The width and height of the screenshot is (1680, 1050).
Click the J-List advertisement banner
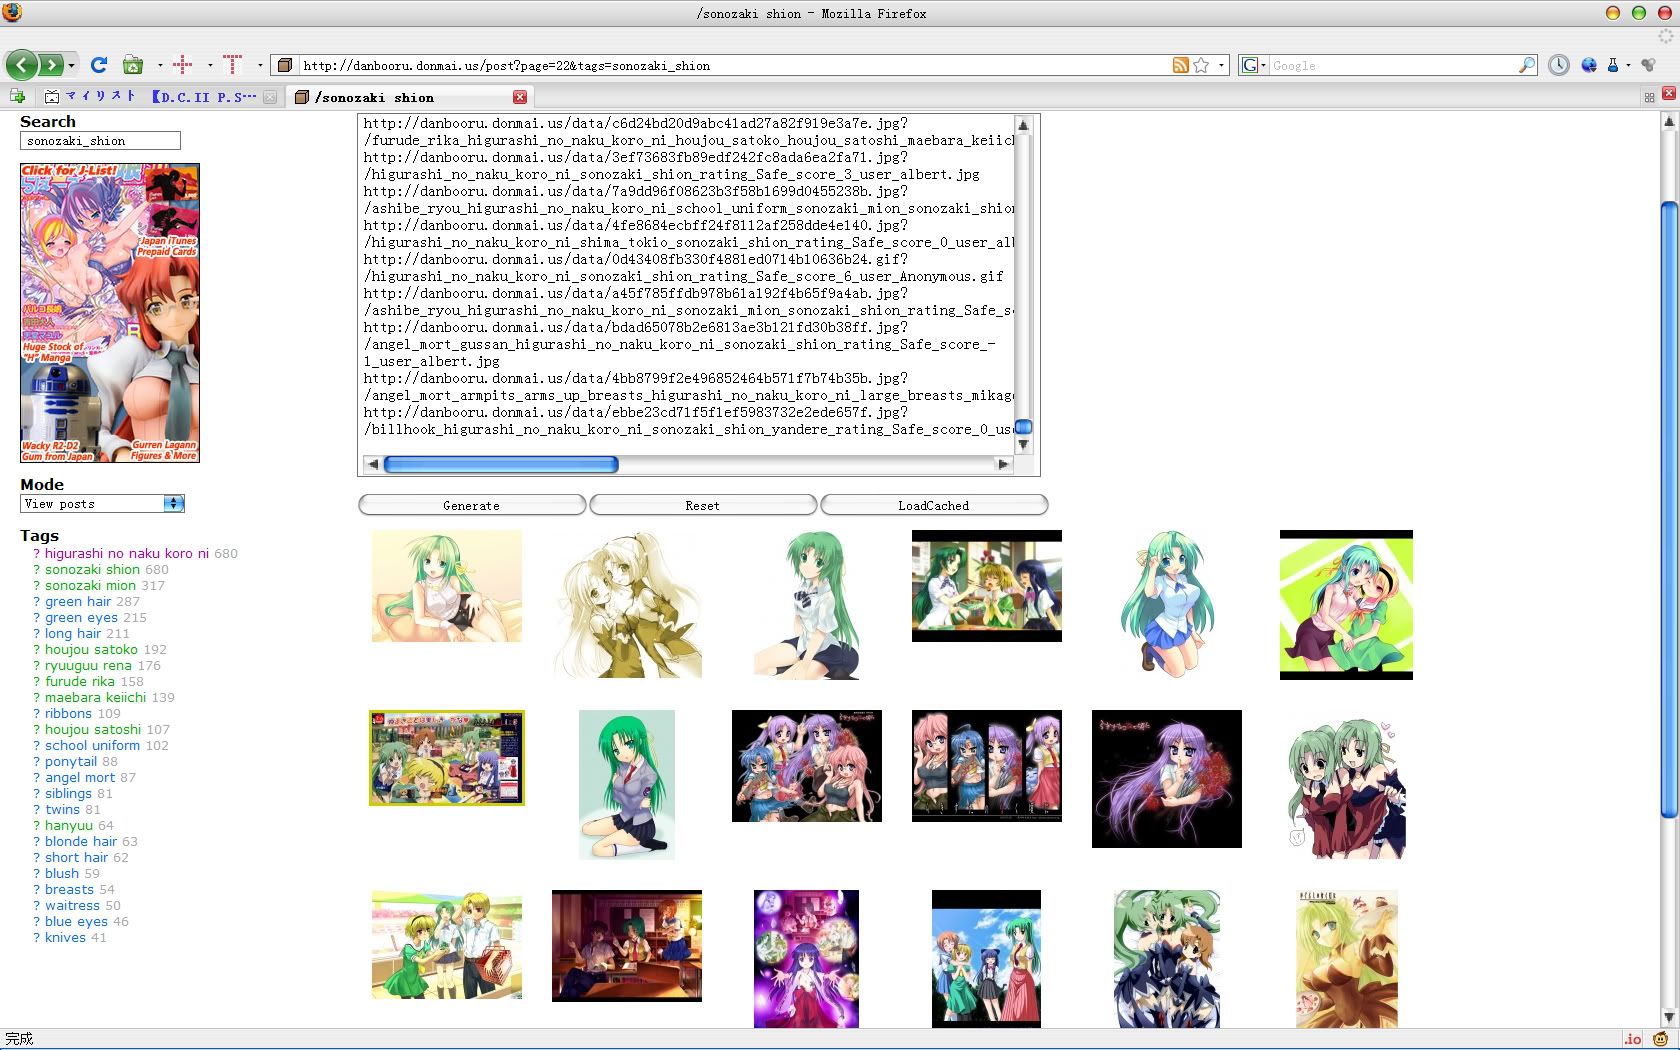[110, 313]
